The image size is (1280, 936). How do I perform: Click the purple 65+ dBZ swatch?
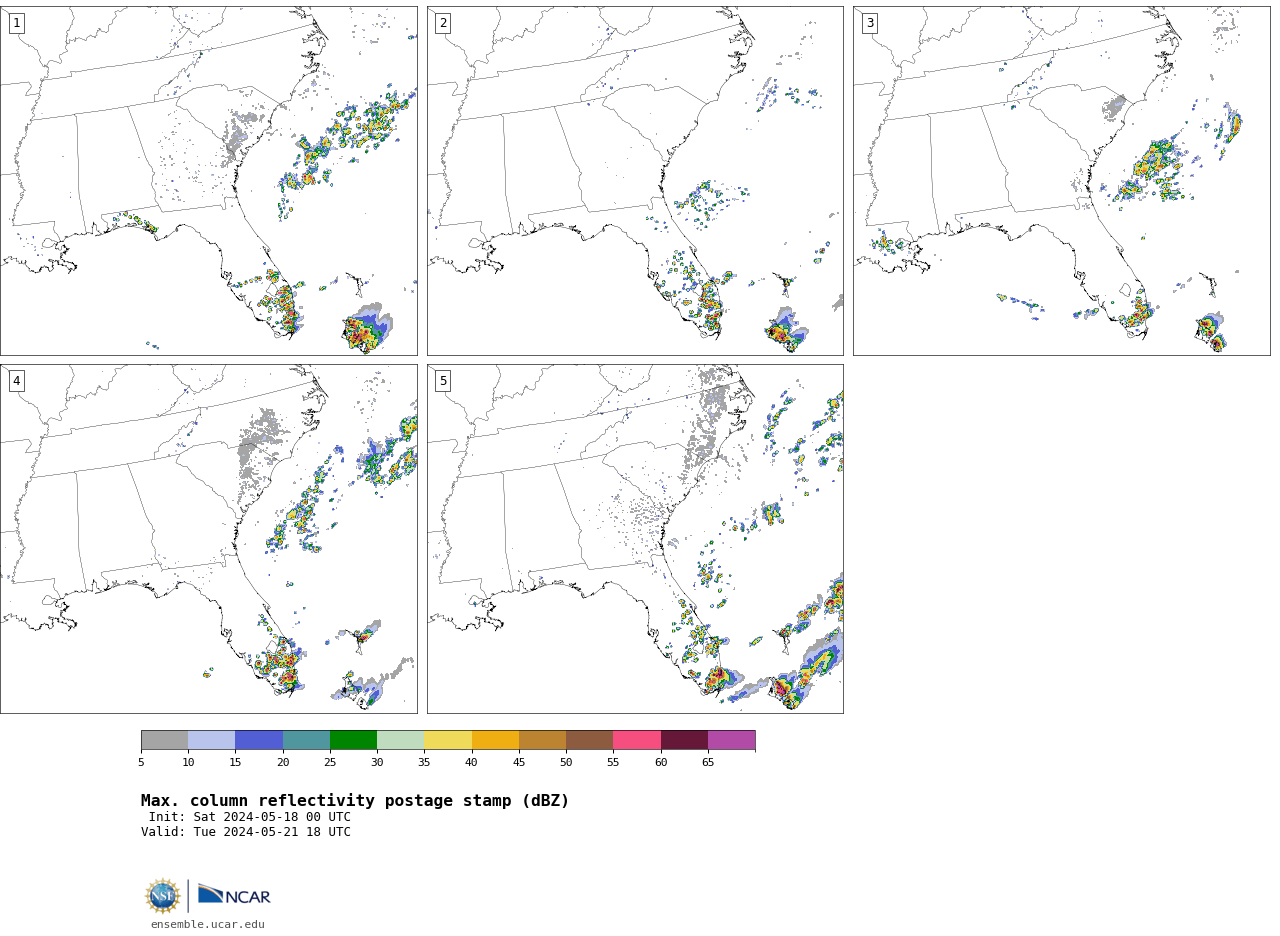732,740
